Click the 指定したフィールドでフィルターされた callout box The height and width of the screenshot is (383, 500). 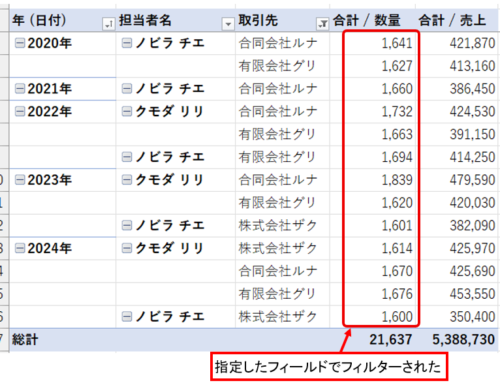[329, 367]
